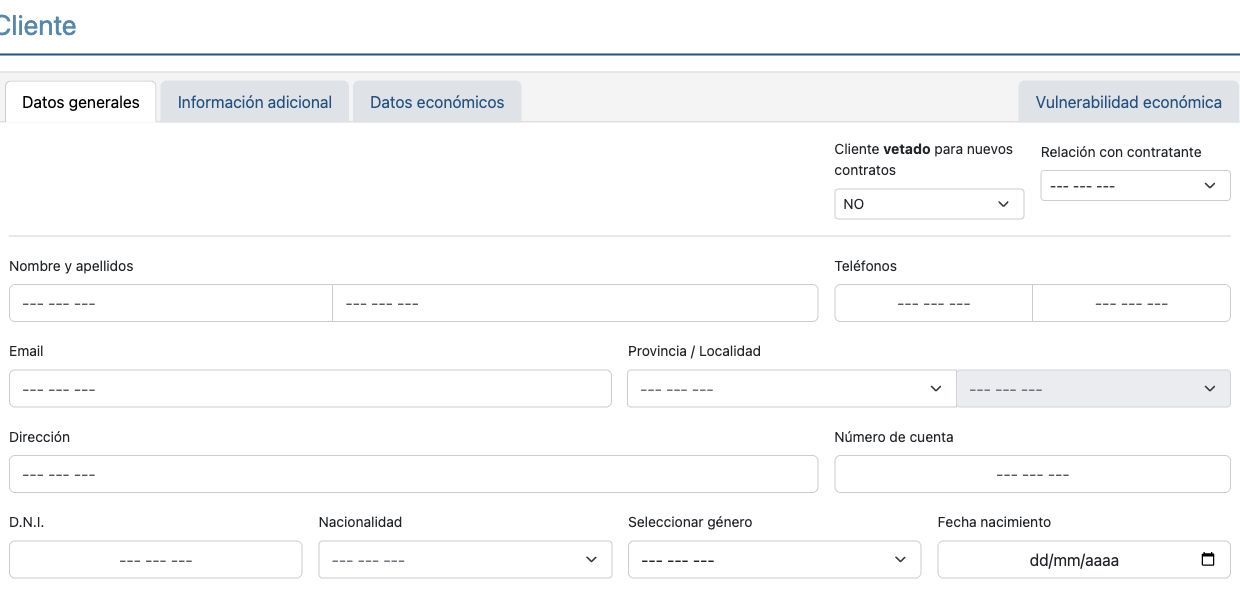The width and height of the screenshot is (1240, 597).
Task: Focus the Número de cuenta field
Action: click(1033, 474)
